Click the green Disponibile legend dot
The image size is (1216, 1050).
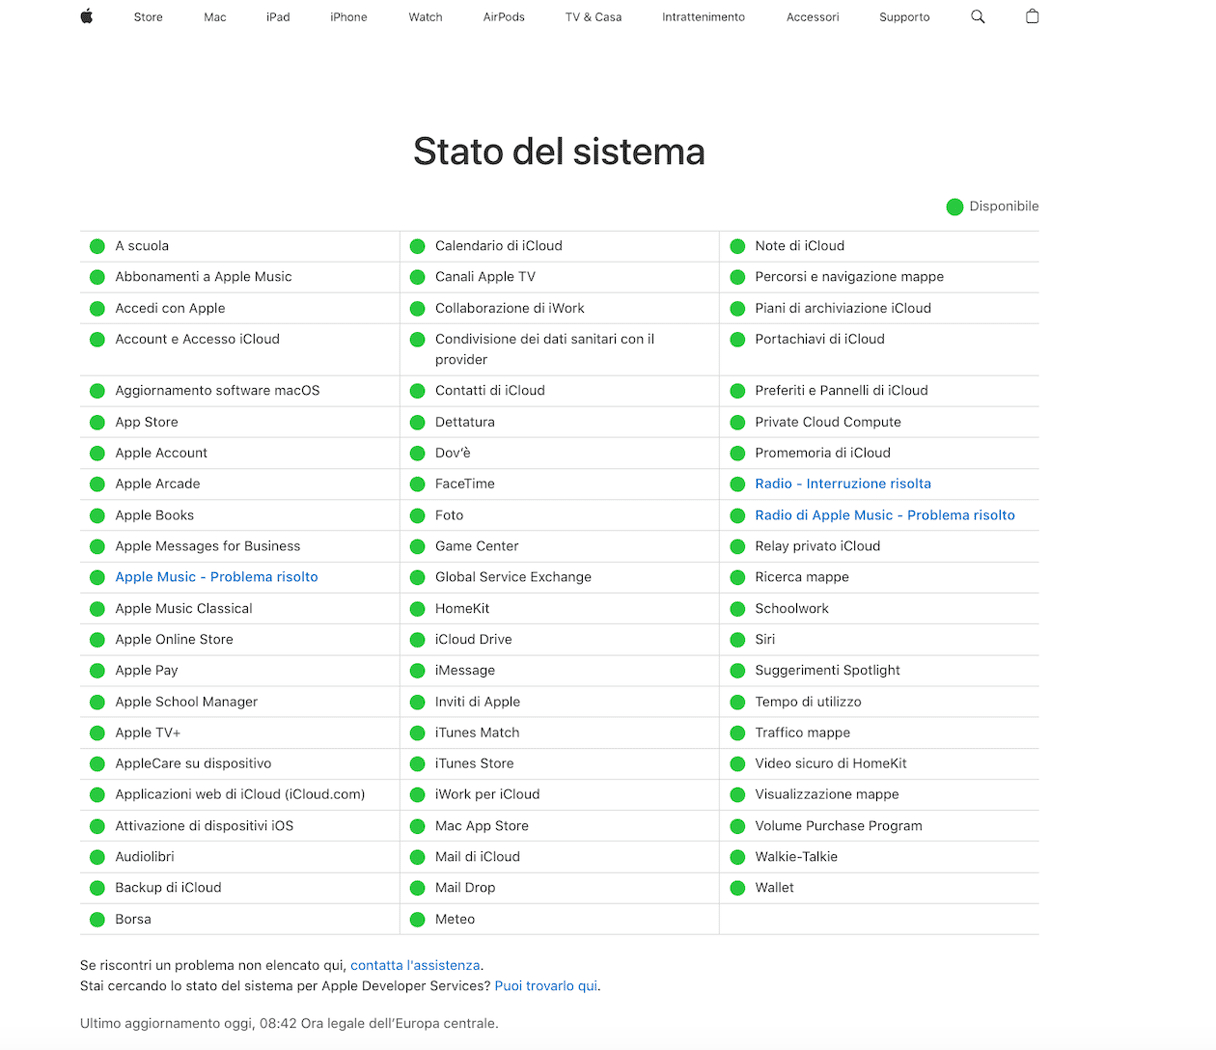[x=955, y=207]
